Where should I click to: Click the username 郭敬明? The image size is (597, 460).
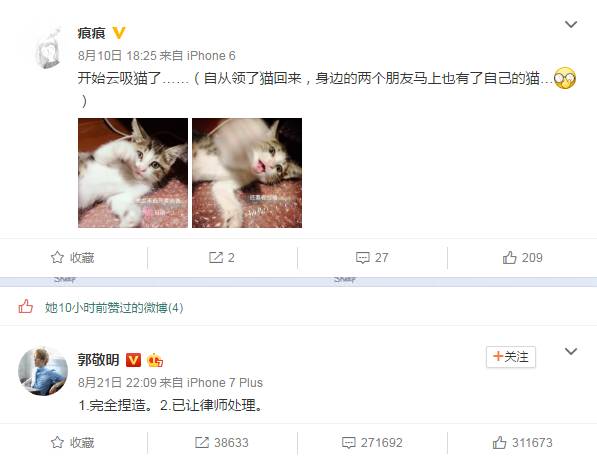click(99, 359)
